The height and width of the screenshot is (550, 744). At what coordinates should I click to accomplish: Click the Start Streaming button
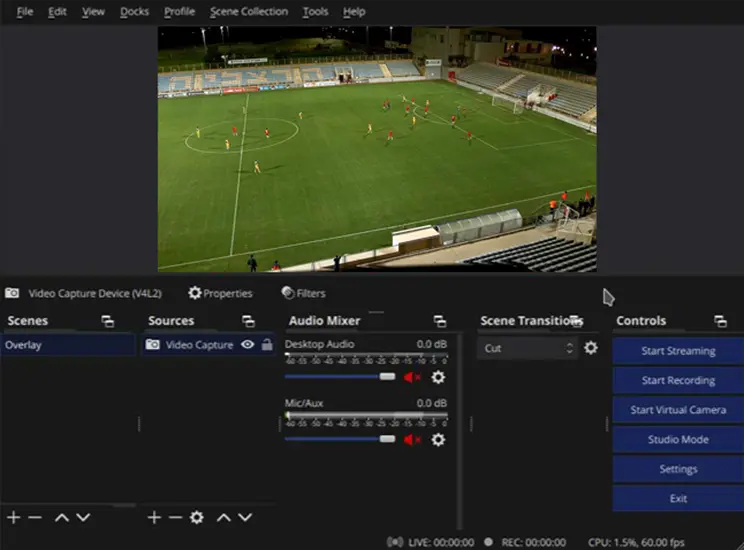tap(678, 351)
